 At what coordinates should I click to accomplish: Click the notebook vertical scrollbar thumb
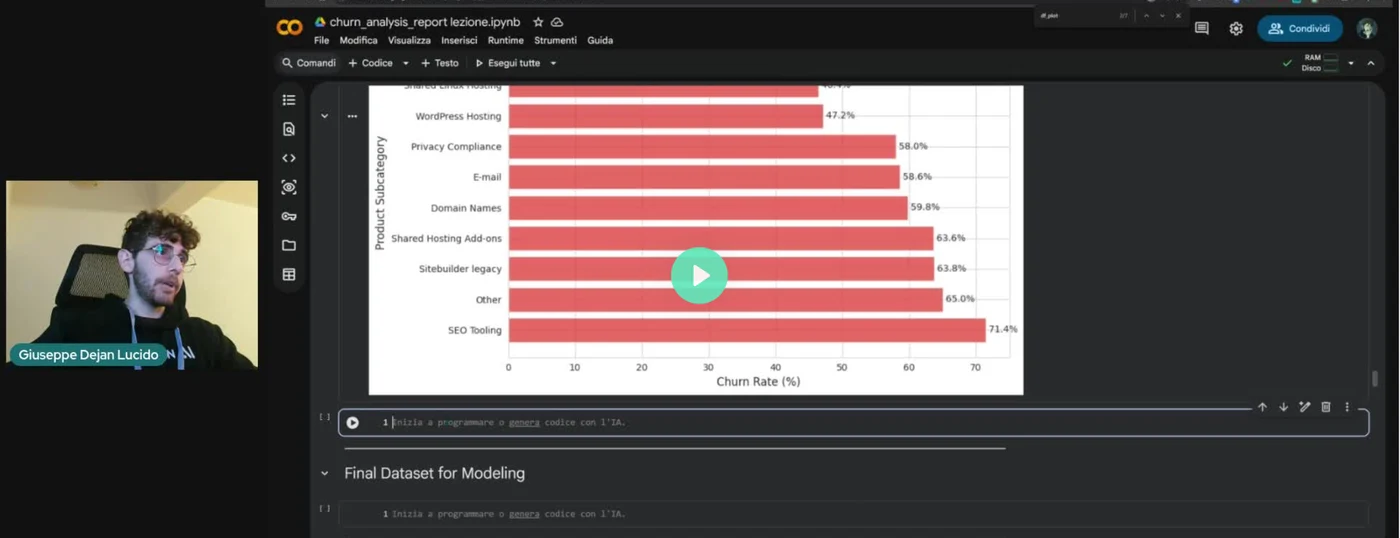(x=1375, y=378)
